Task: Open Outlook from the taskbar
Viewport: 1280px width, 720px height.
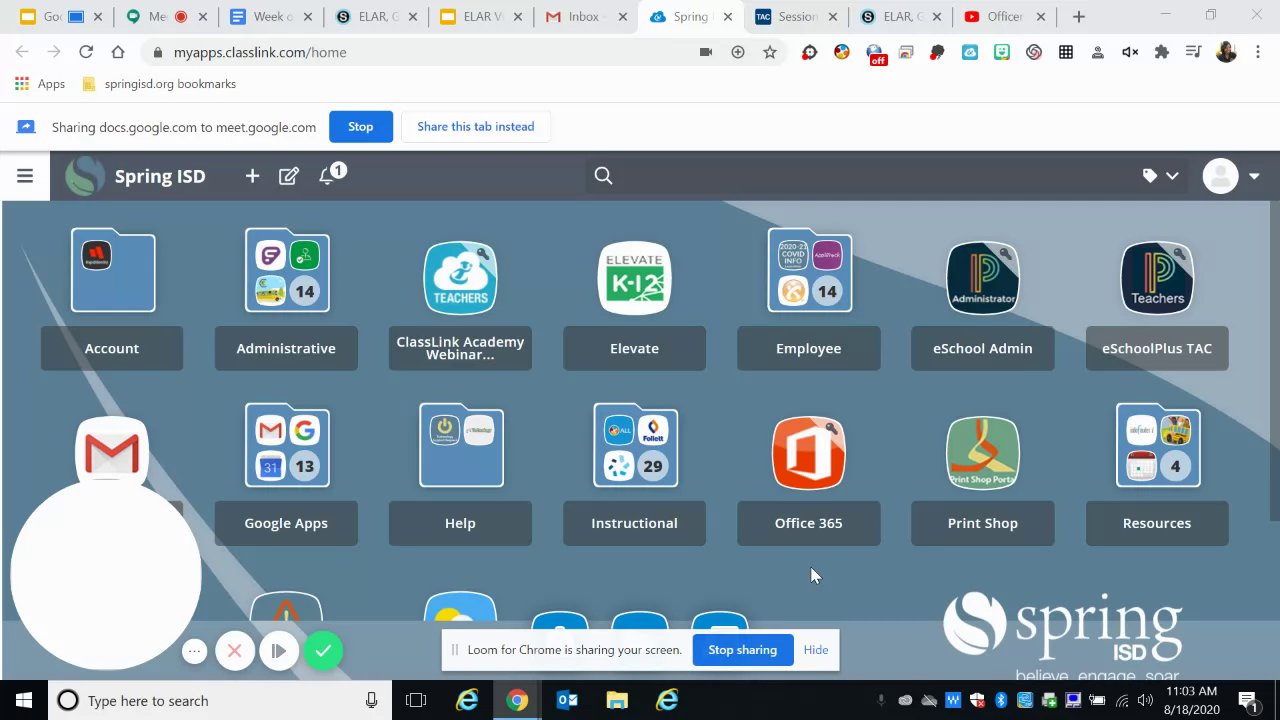Action: [567, 701]
